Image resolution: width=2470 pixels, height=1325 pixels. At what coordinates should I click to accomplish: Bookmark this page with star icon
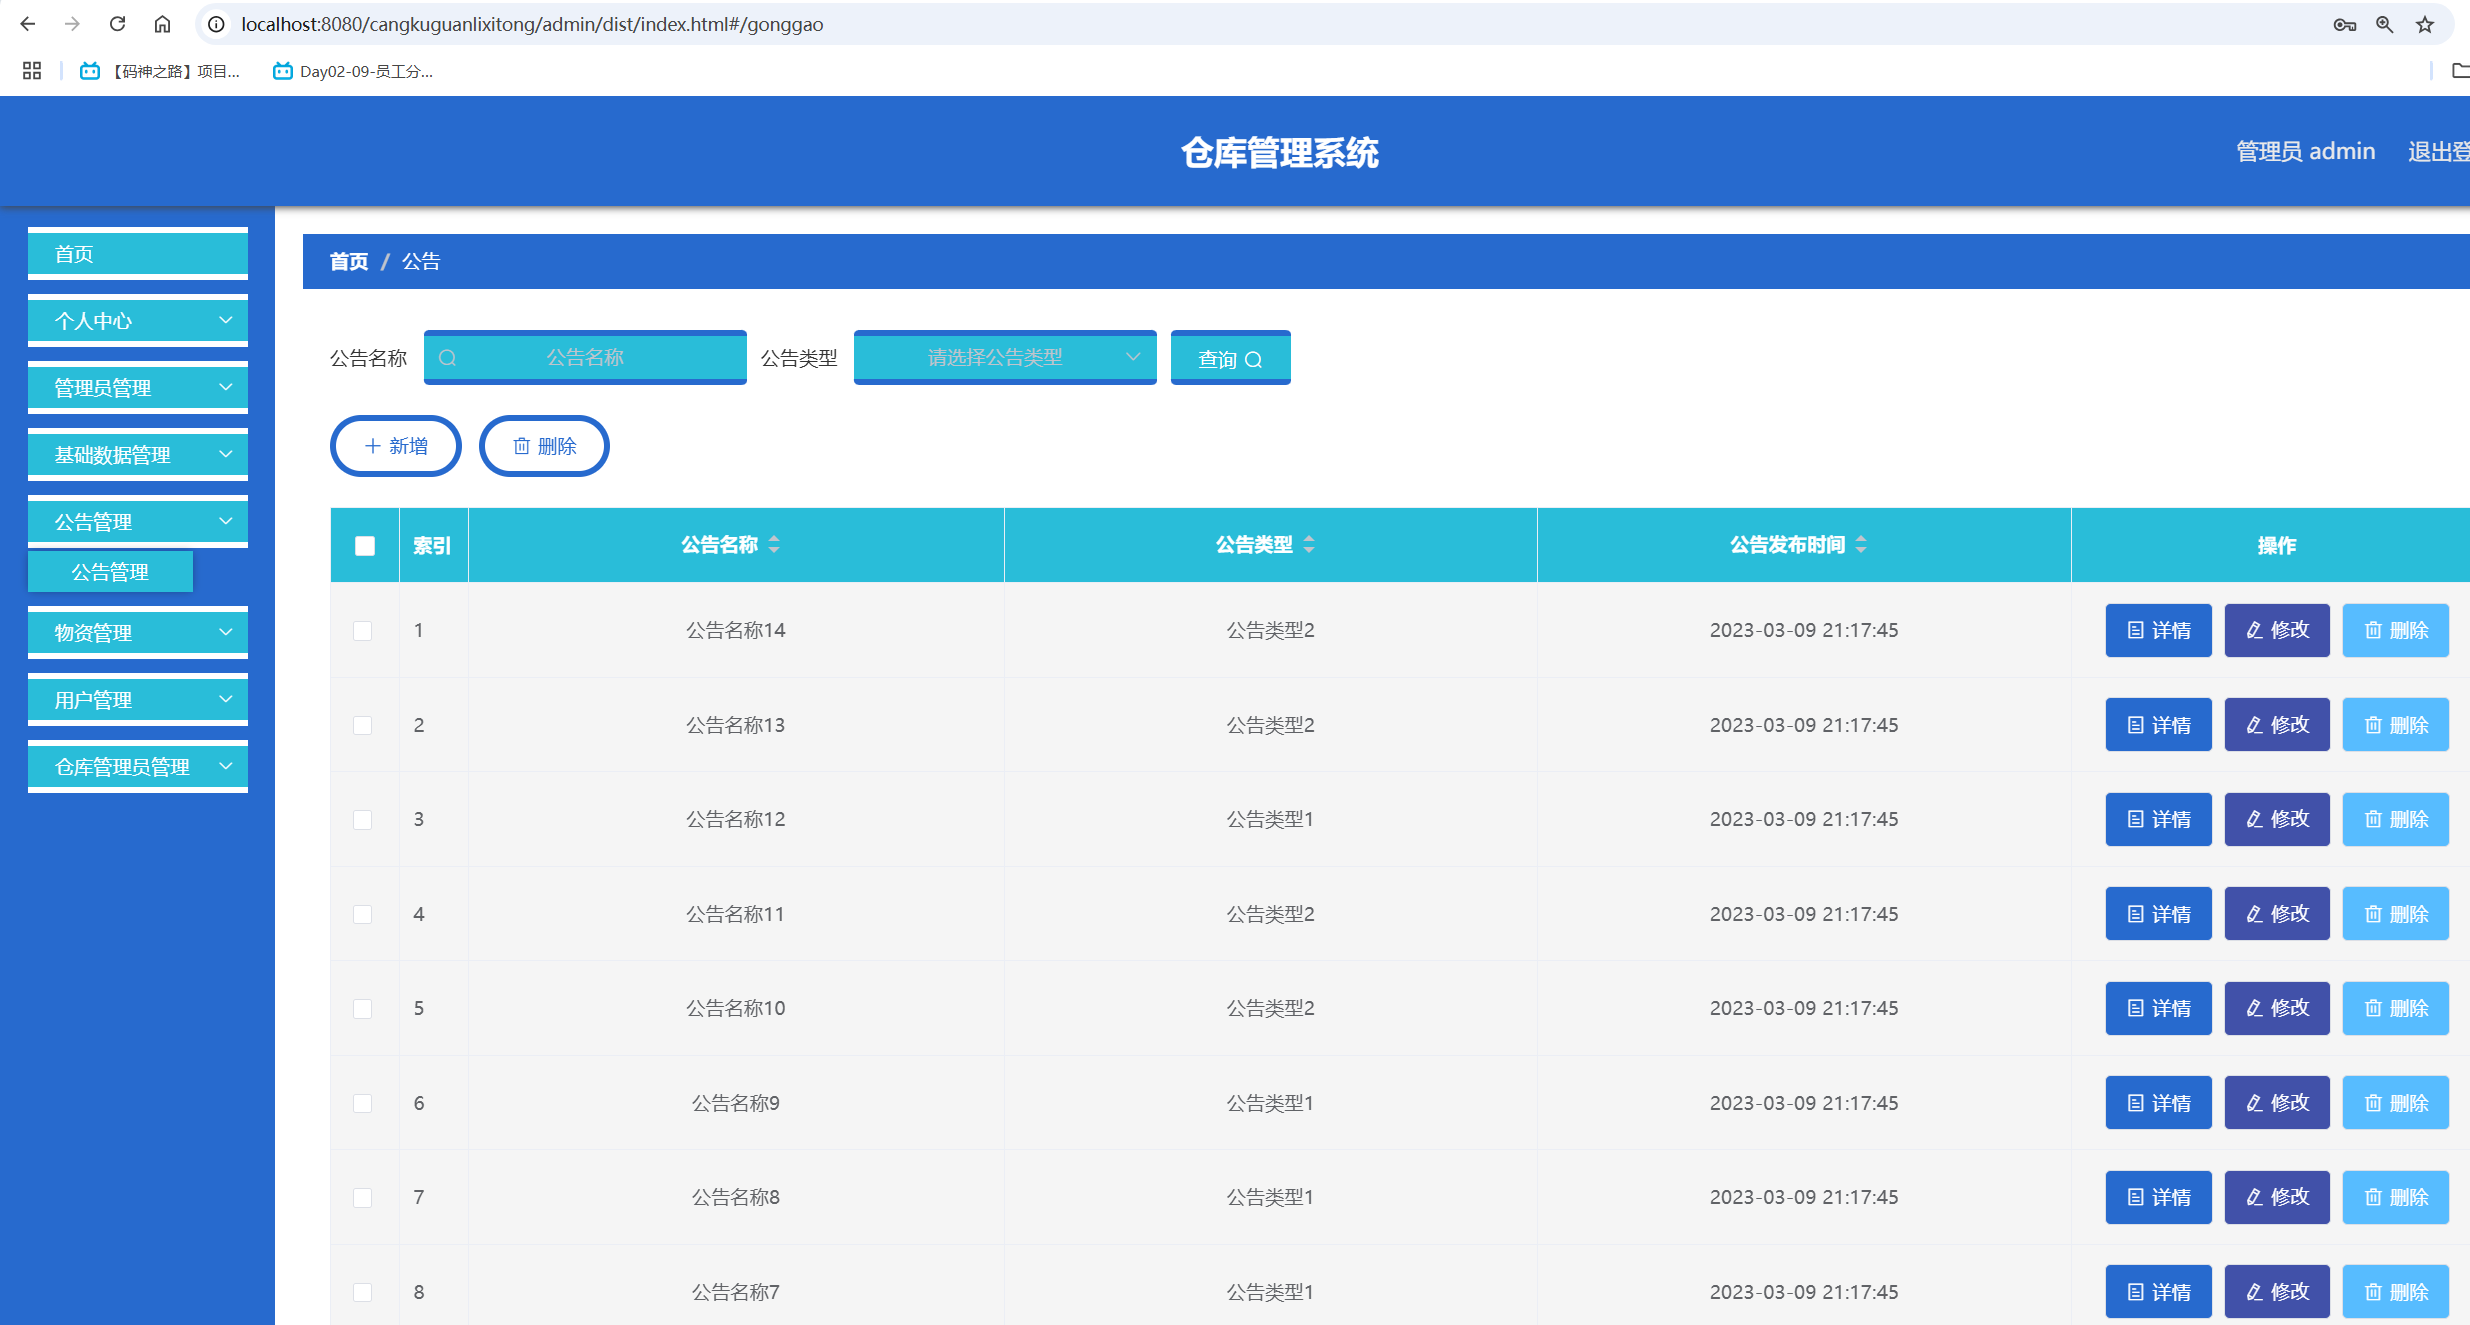coord(2425,25)
